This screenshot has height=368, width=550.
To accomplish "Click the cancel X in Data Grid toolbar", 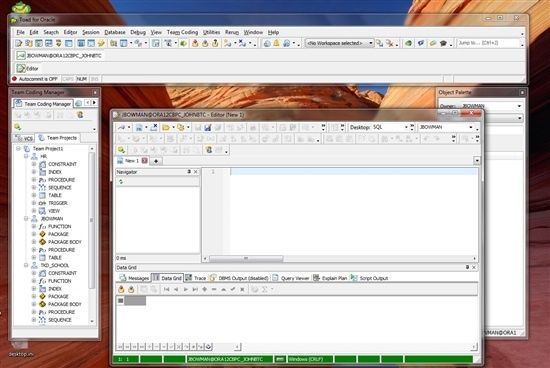I will click(x=242, y=289).
